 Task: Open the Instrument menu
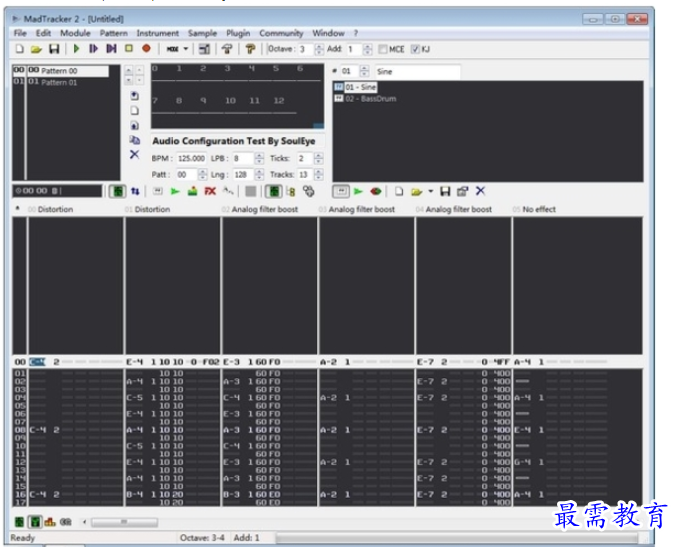[157, 33]
